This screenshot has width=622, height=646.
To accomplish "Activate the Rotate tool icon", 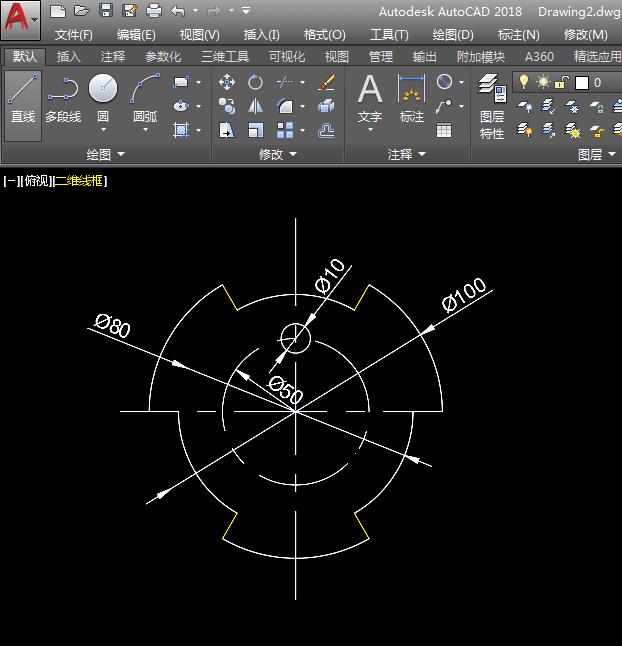I will (x=256, y=82).
